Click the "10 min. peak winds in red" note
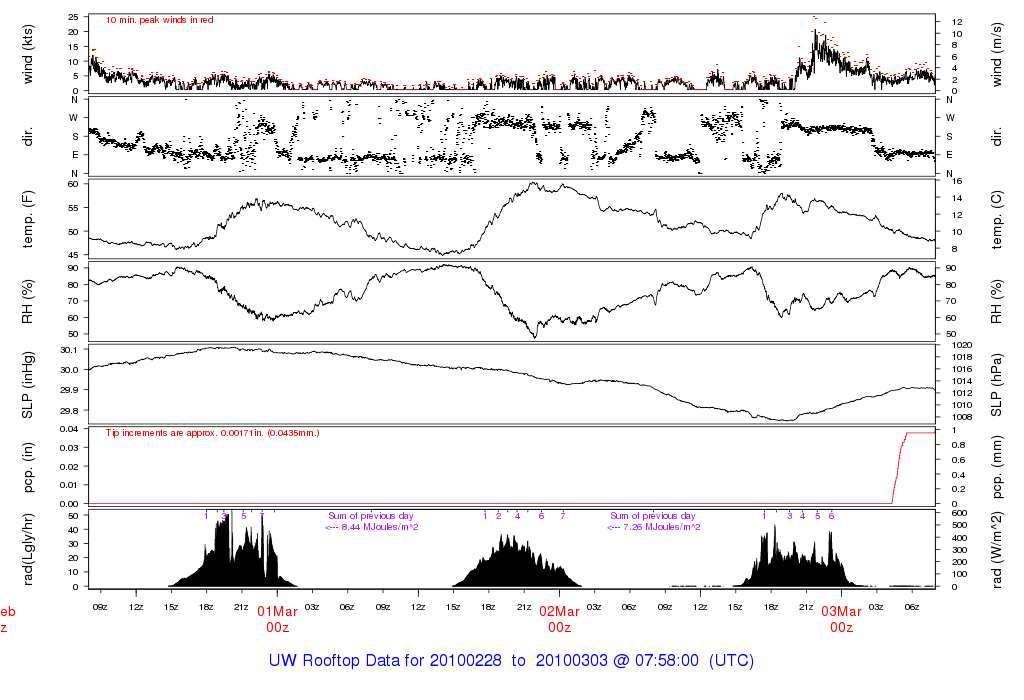The height and width of the screenshot is (700, 1024). point(159,20)
